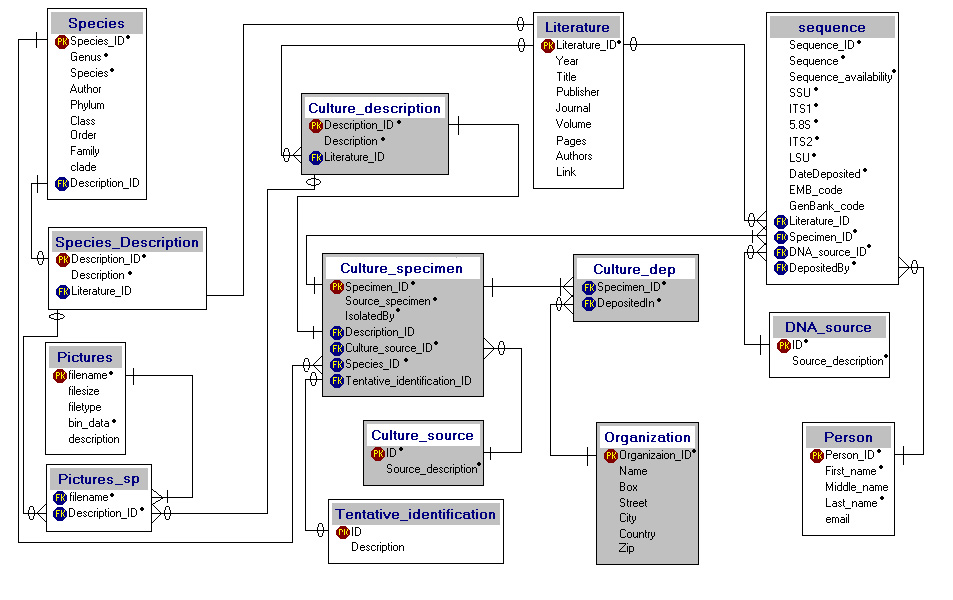Click the FK icon for Literature_ID in Culture_description

click(x=315, y=157)
